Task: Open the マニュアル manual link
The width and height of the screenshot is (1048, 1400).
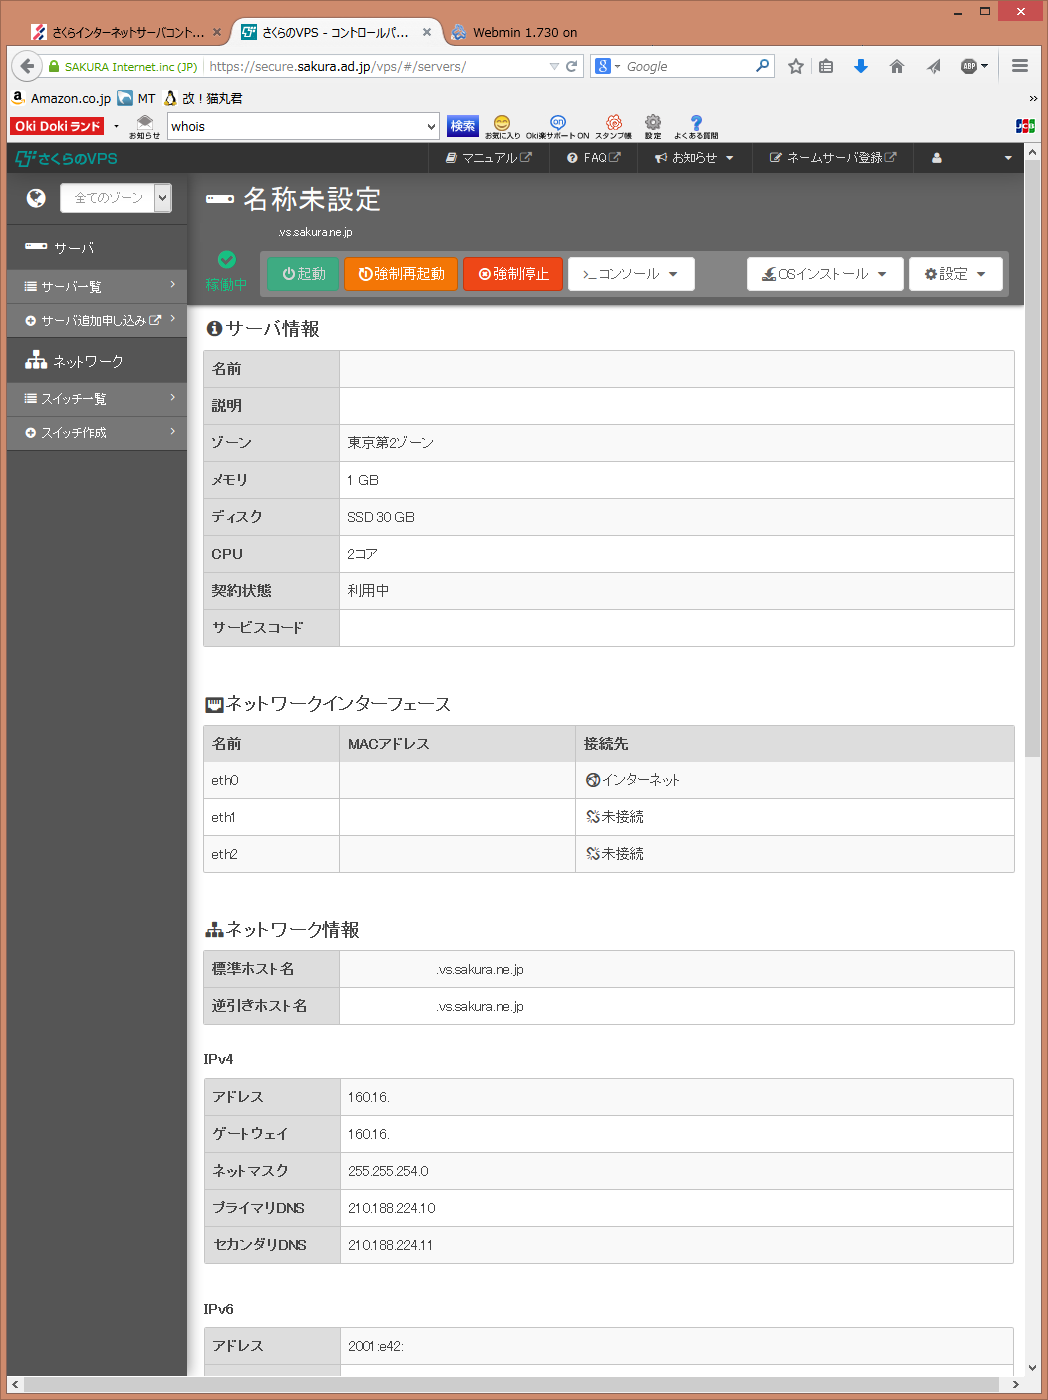Action: [x=488, y=158]
